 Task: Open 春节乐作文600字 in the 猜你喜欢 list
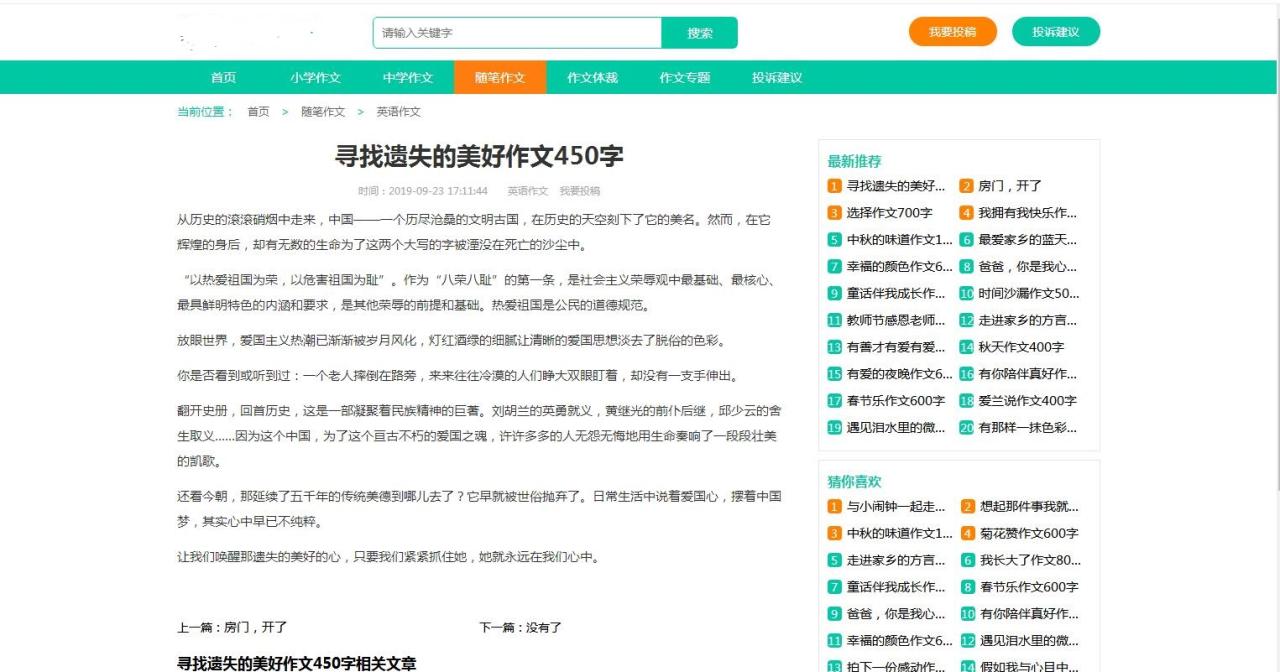coord(1028,587)
